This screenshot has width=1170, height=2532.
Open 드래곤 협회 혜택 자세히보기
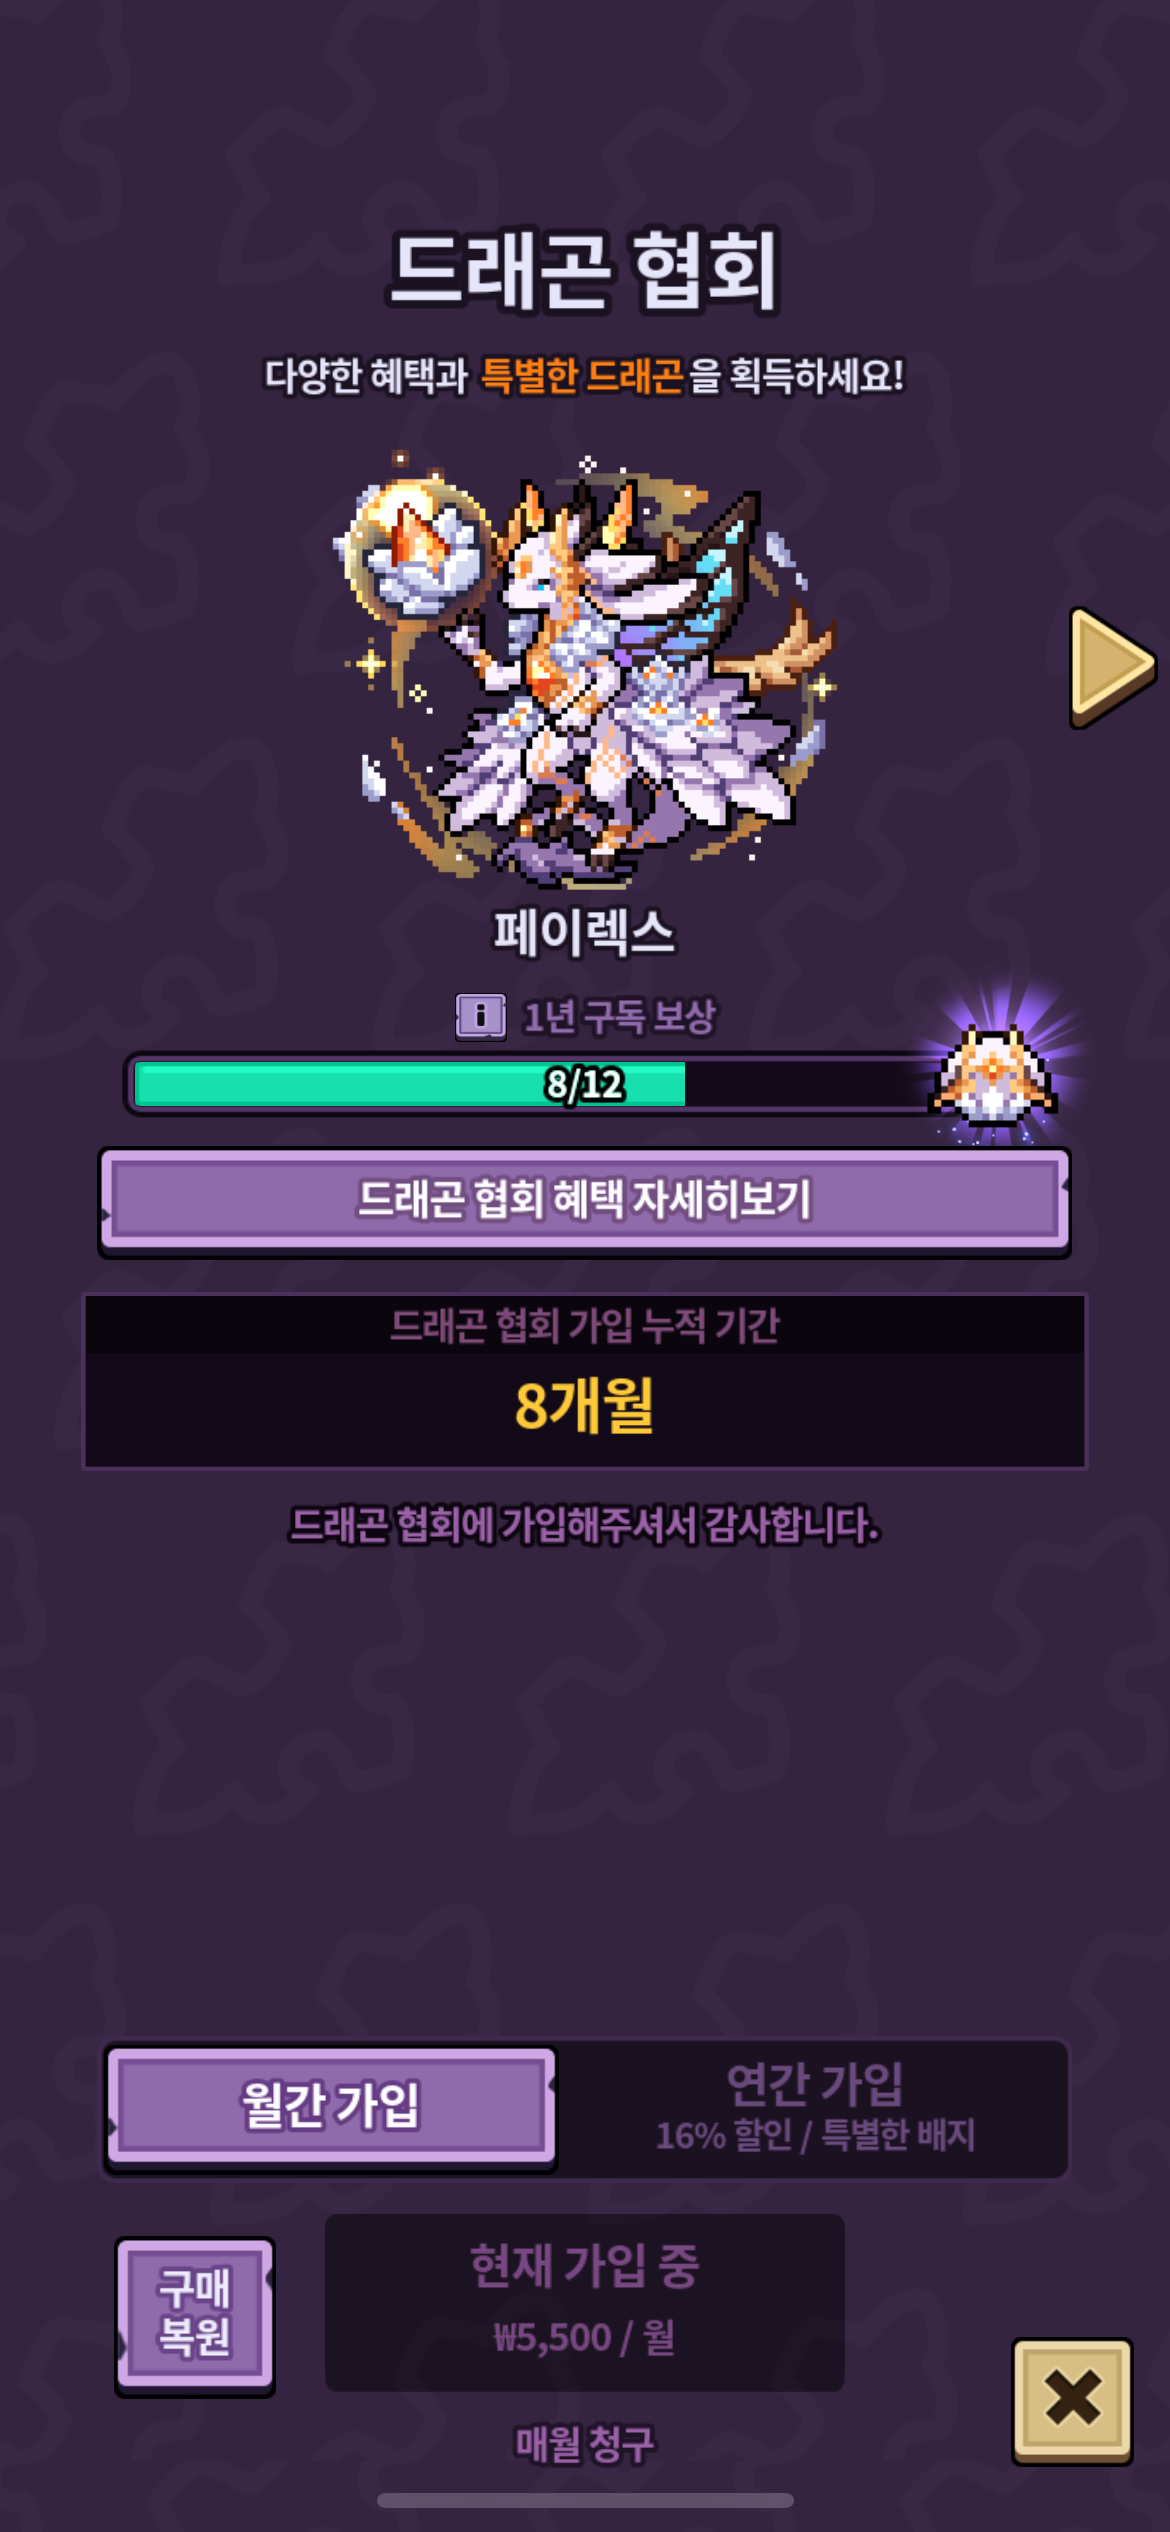[585, 1201]
